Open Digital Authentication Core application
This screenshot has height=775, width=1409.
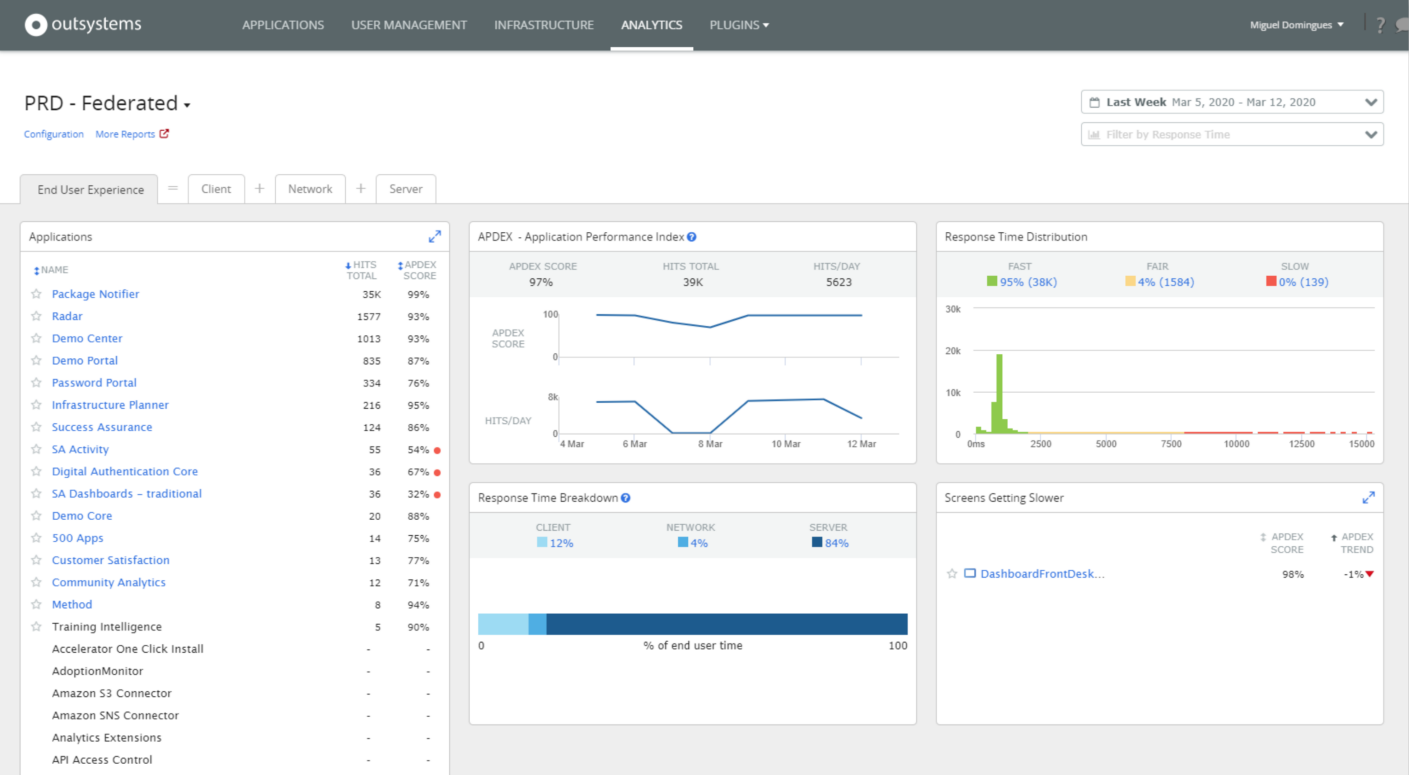point(125,472)
